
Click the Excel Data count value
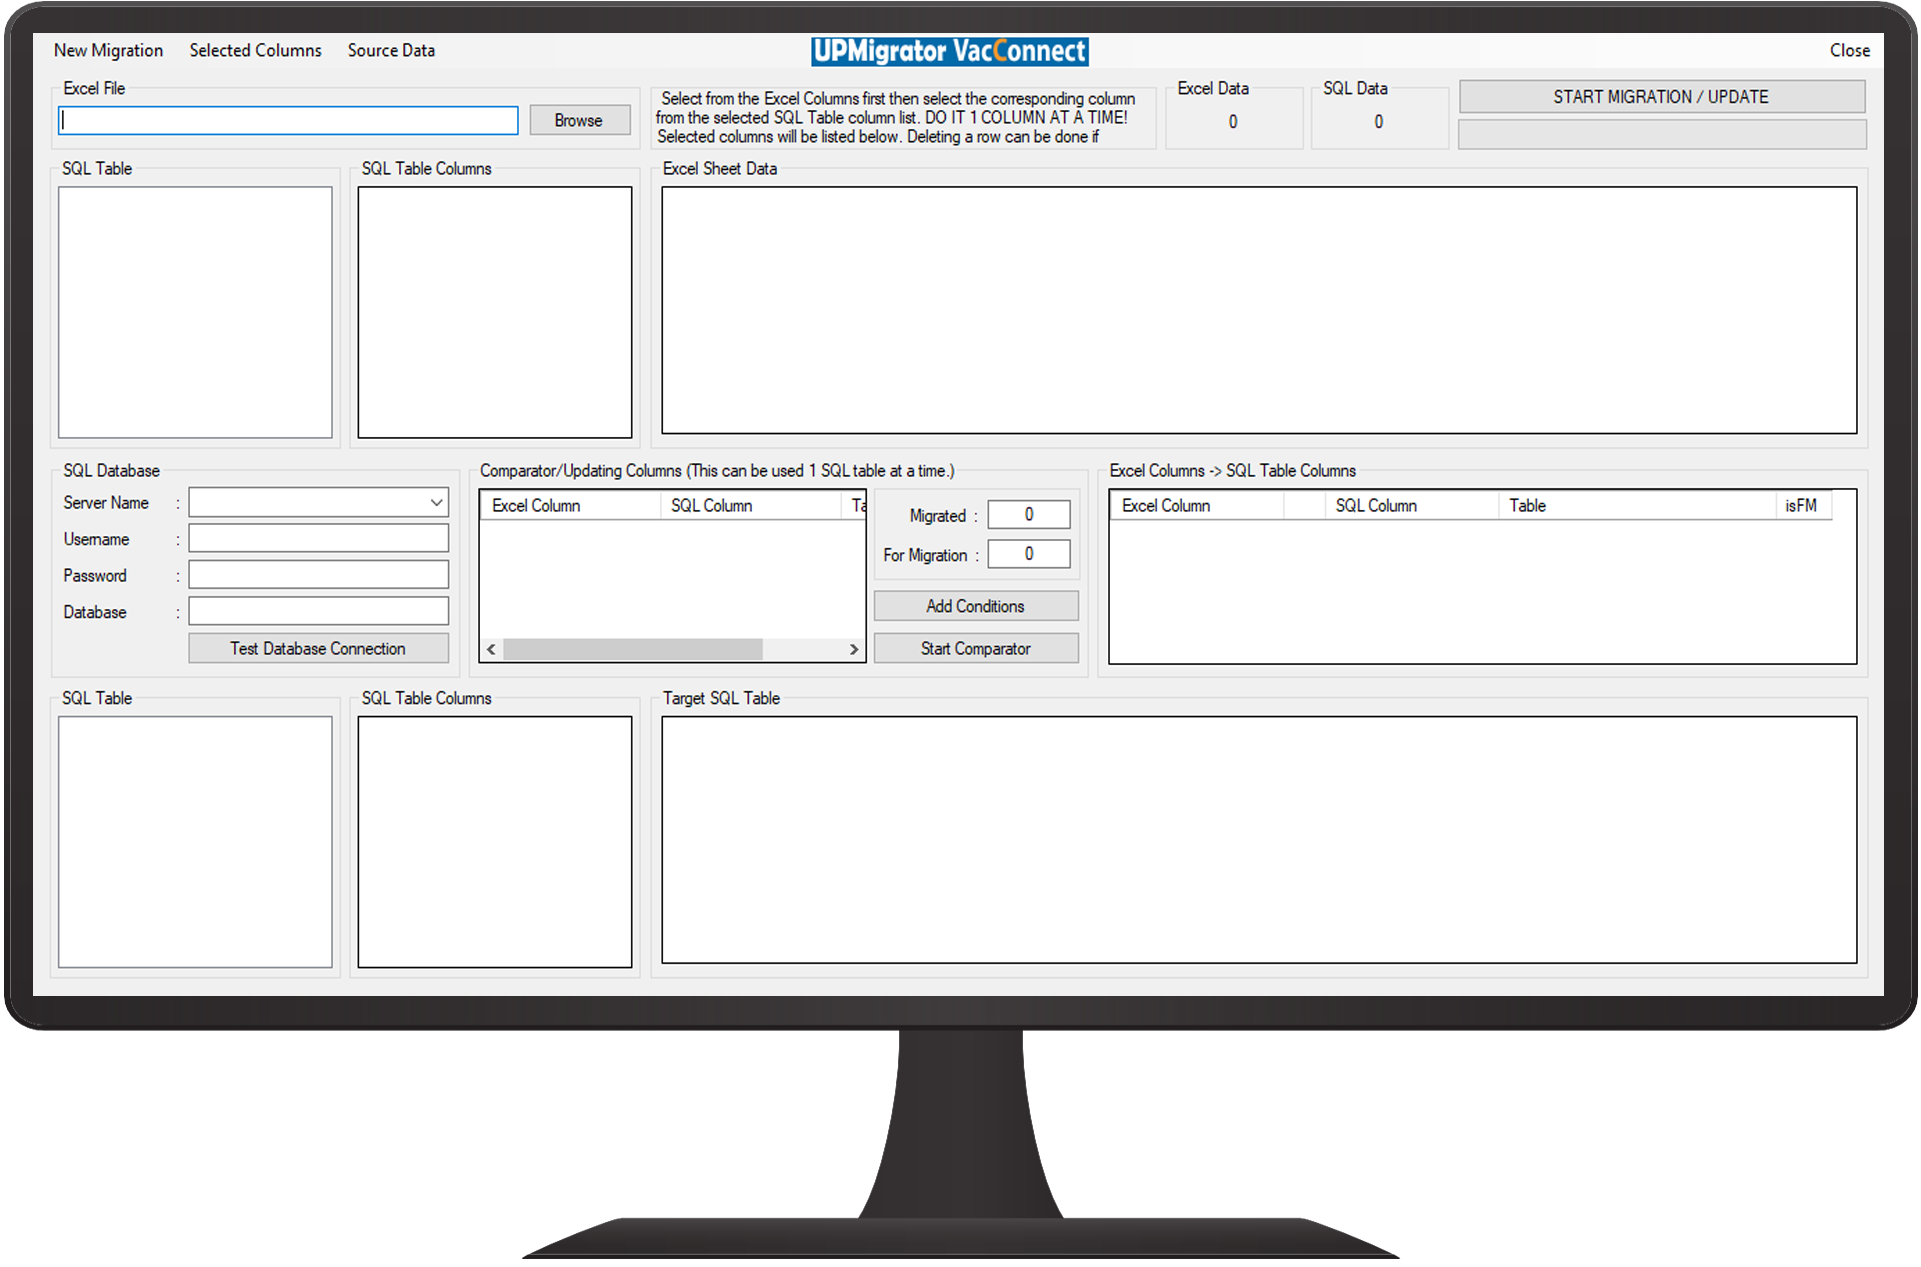click(x=1233, y=121)
